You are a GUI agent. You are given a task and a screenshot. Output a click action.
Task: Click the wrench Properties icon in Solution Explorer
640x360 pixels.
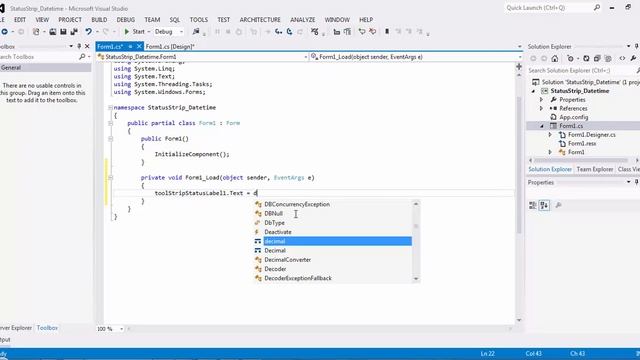coord(633,58)
